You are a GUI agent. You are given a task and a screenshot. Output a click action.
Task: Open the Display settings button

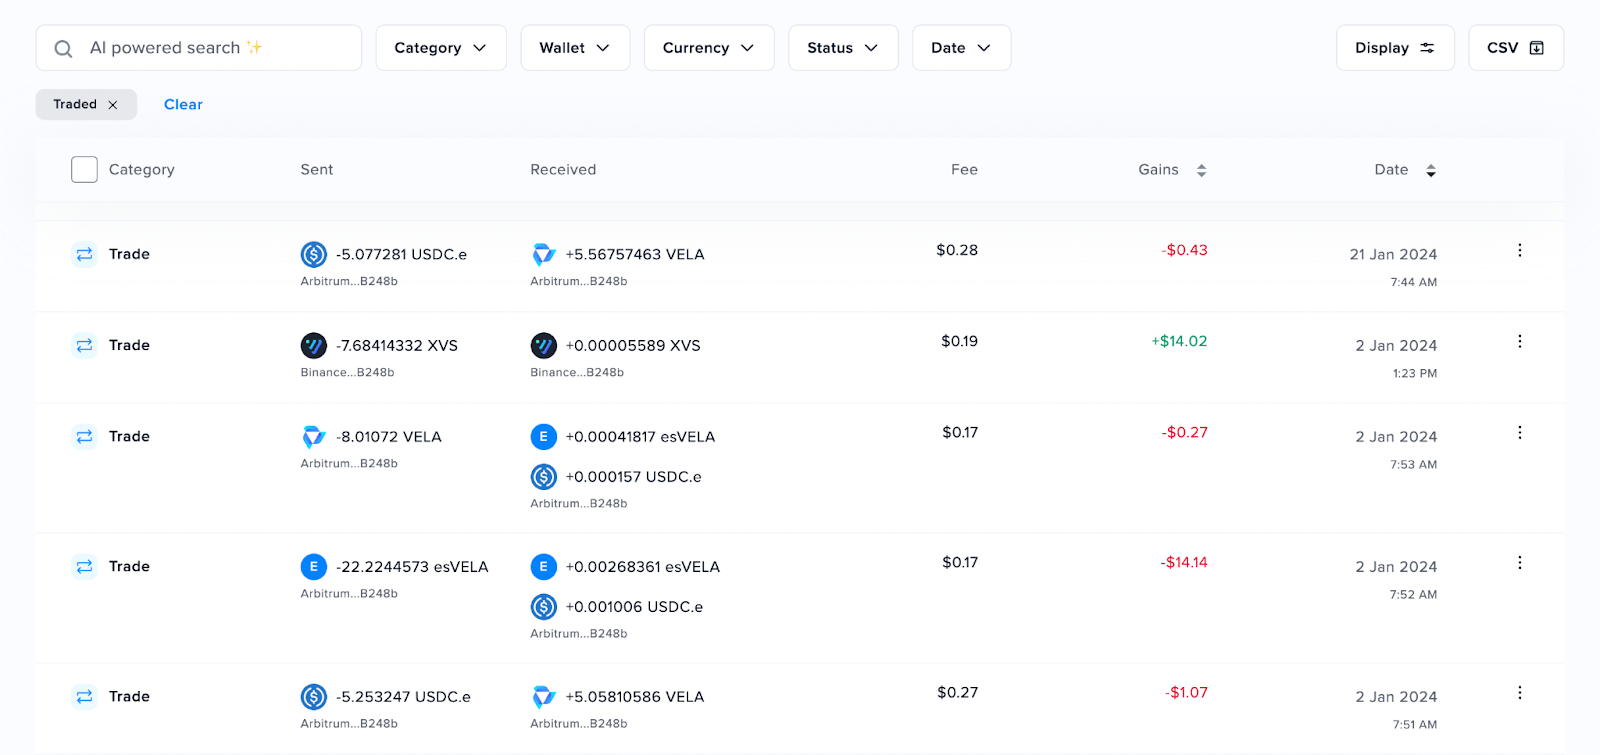pos(1395,48)
